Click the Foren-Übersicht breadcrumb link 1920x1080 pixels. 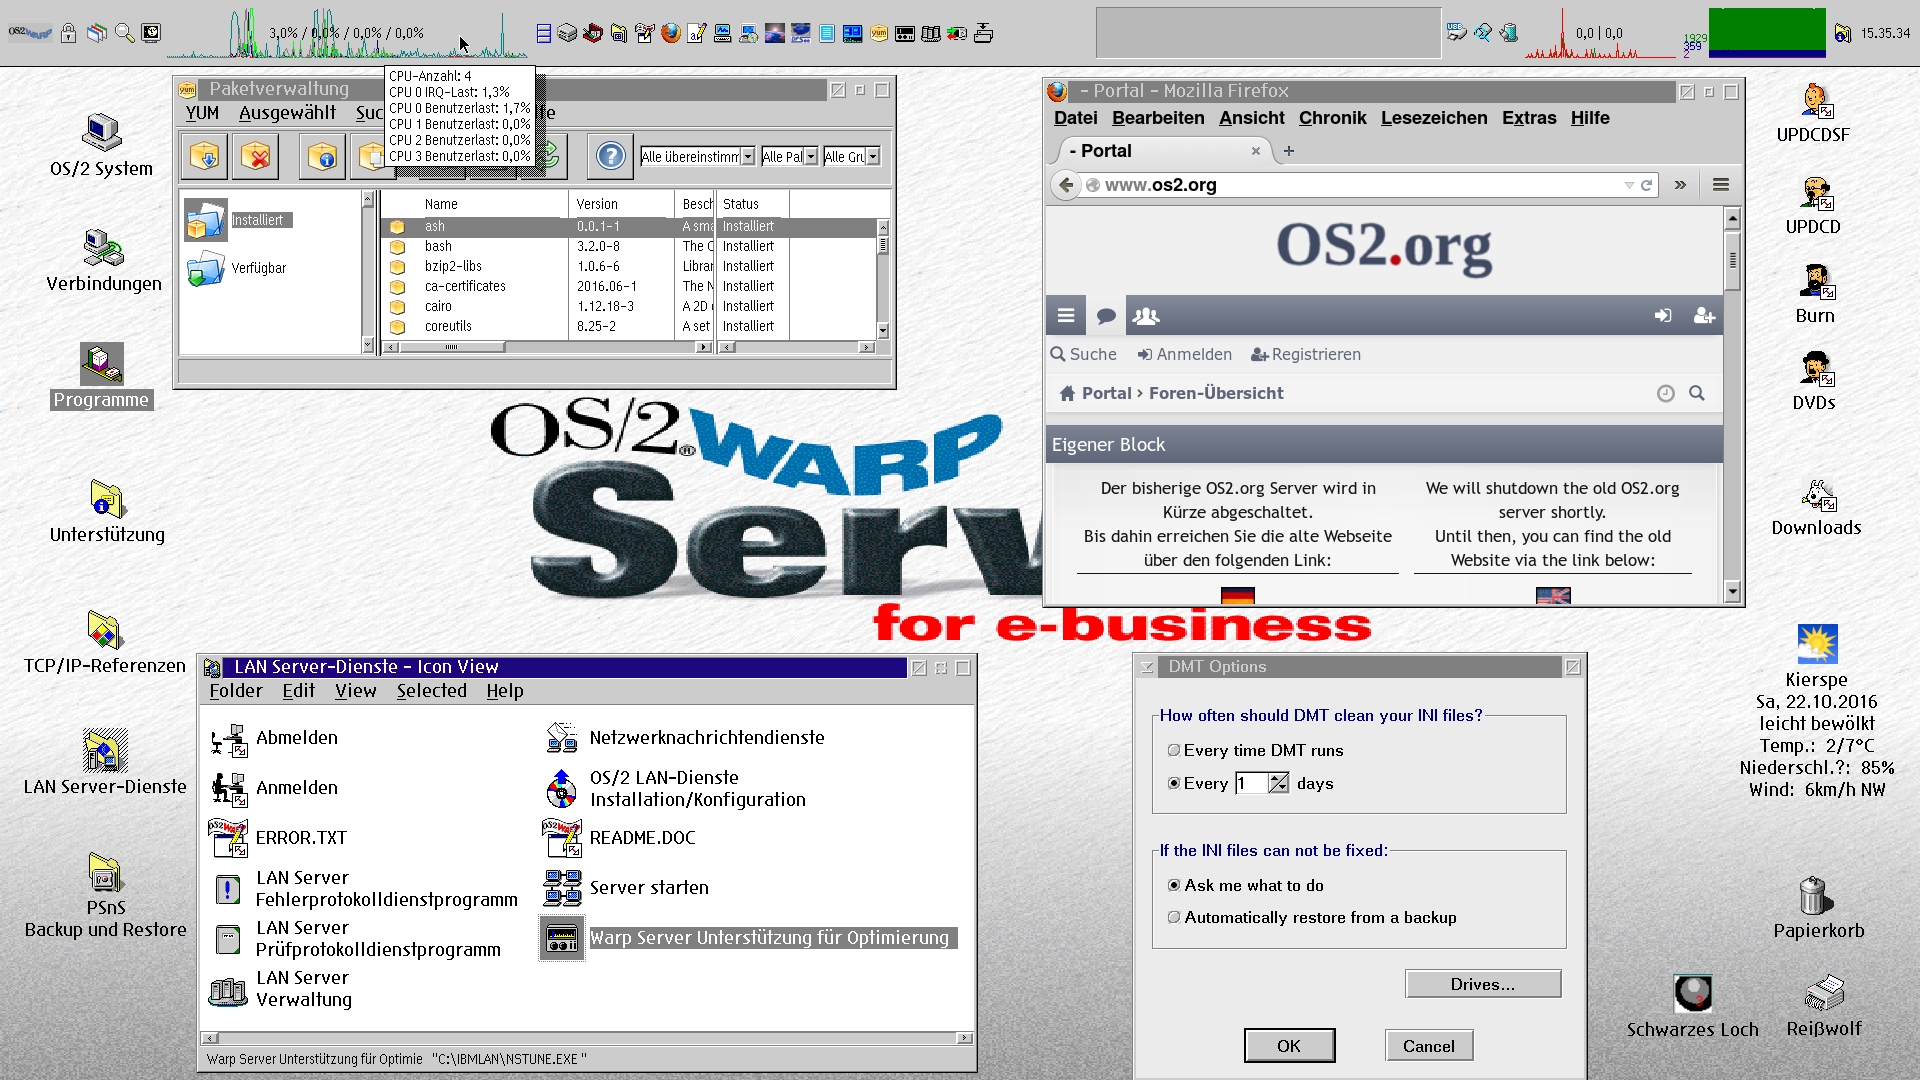point(1216,394)
